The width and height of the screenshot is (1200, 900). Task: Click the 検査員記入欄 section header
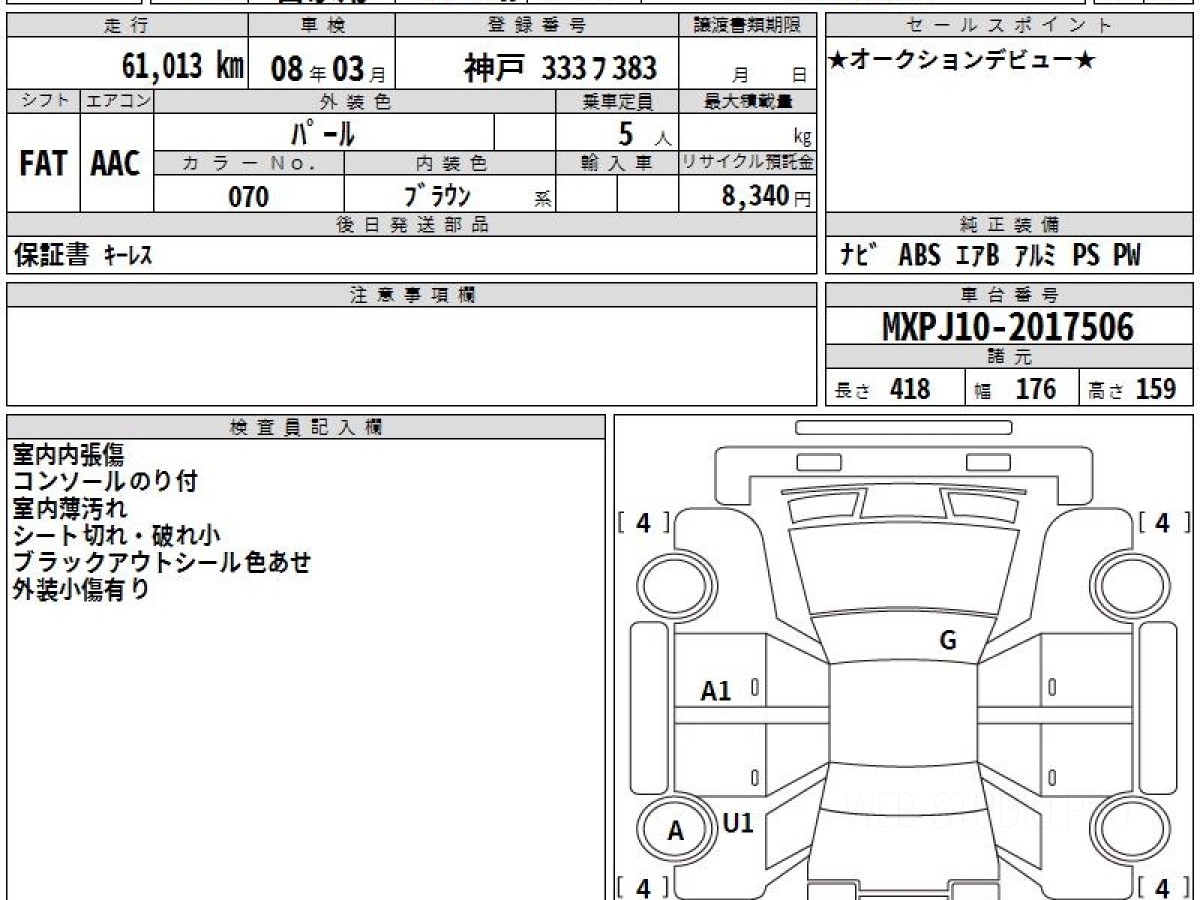click(305, 427)
